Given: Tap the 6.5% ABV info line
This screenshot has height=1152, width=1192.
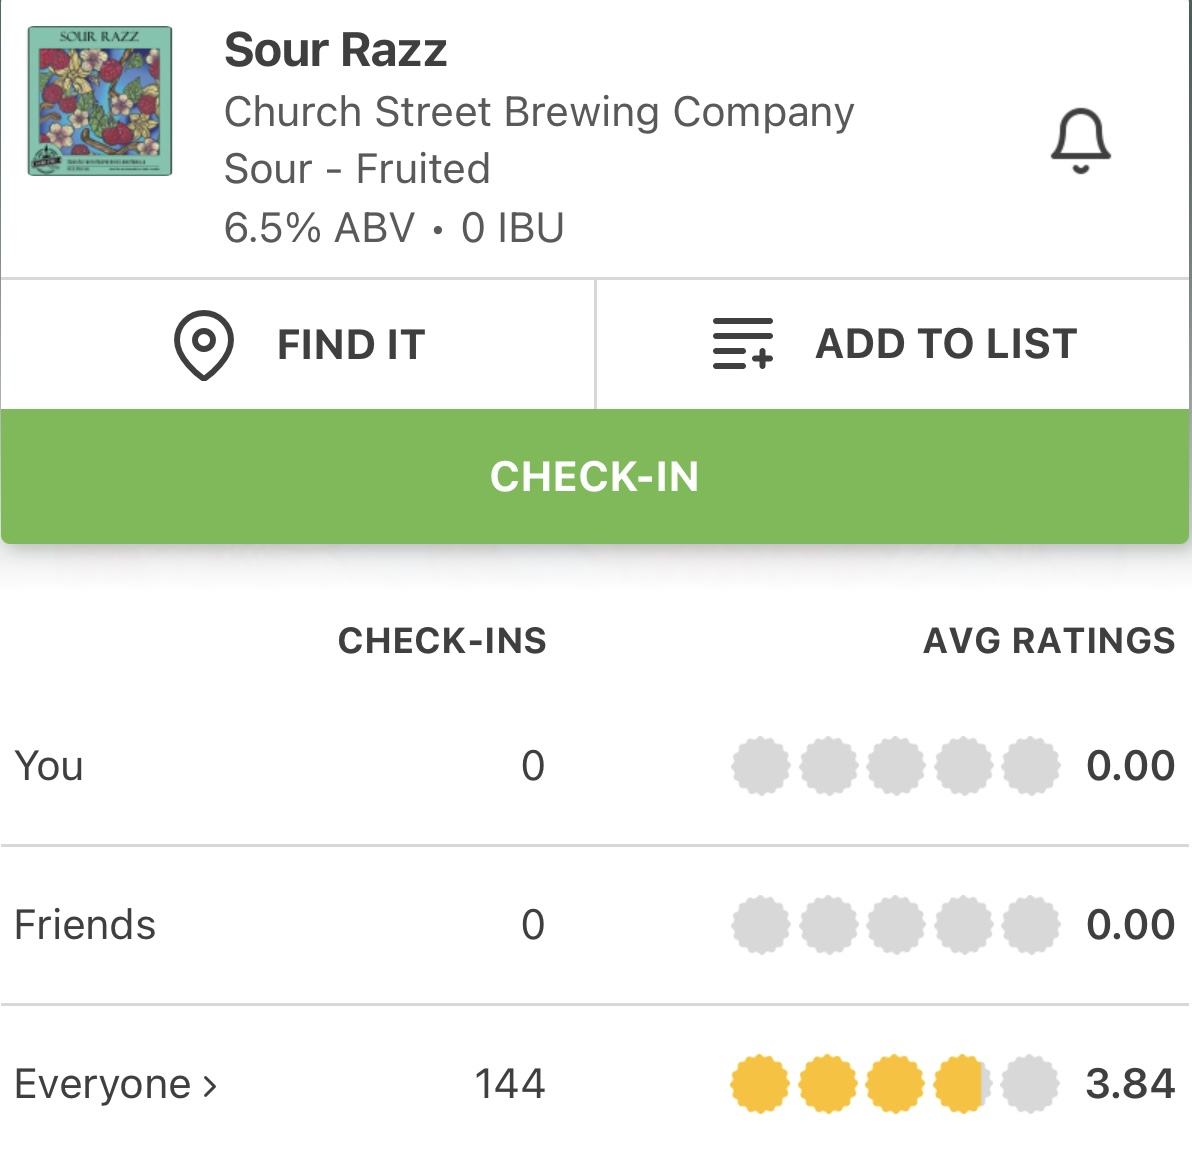Looking at the screenshot, I should pos(394,228).
